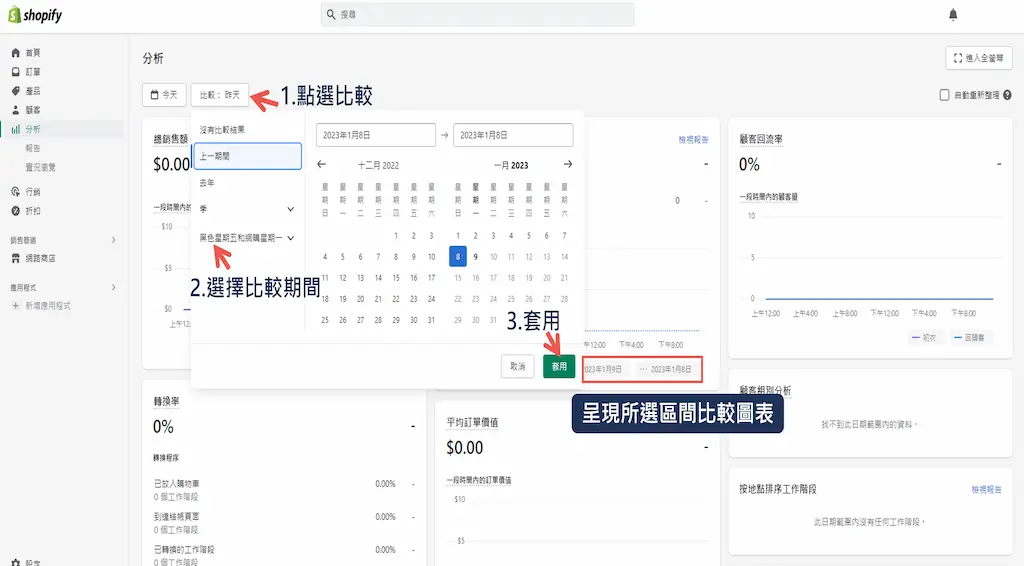Expand the 季 quarter options chevron

[291, 209]
